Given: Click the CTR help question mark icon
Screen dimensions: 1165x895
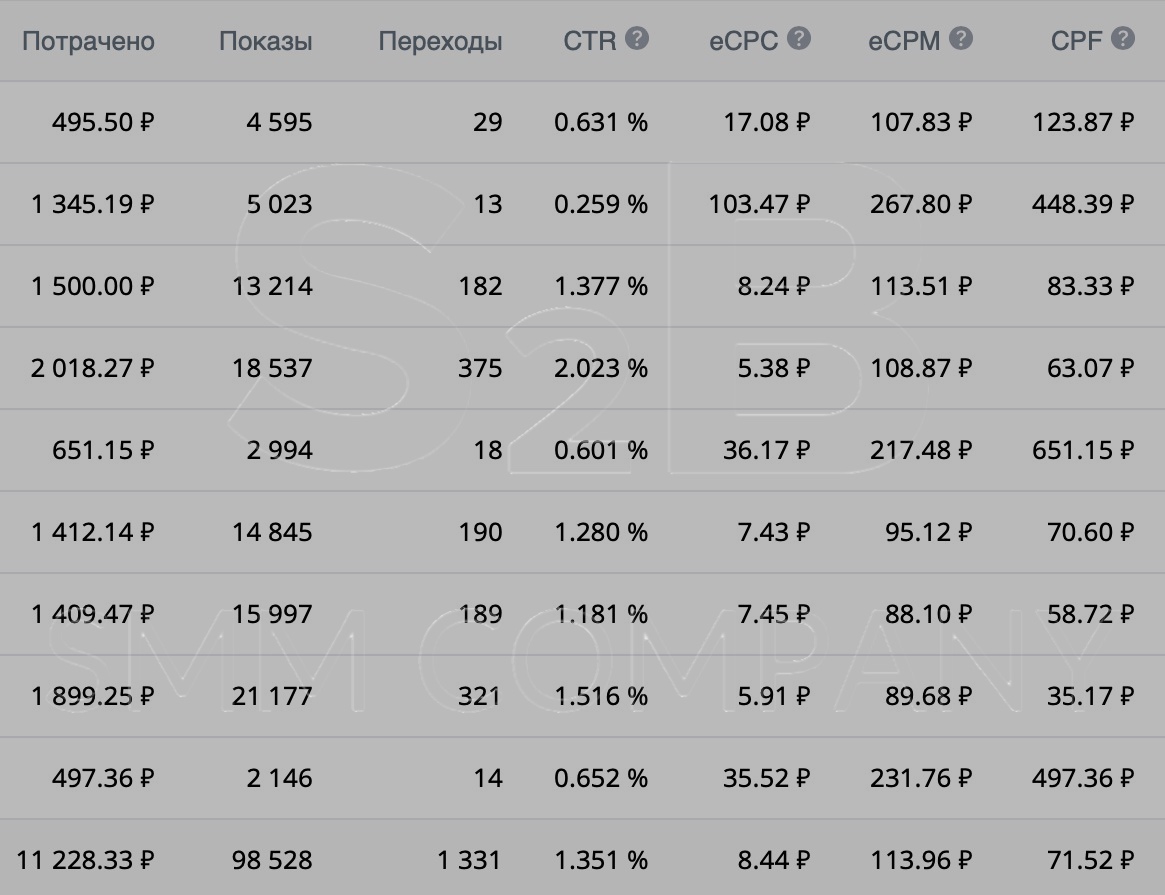Looking at the screenshot, I should tap(637, 39).
